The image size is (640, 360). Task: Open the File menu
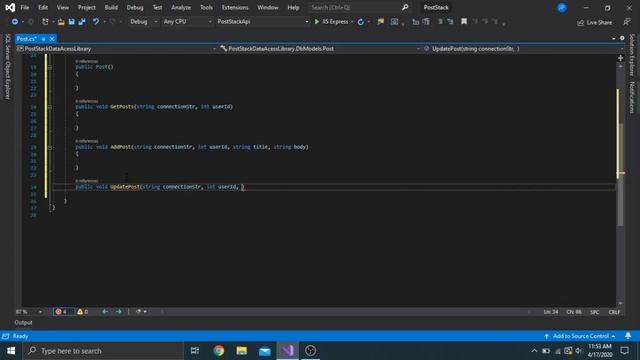[24, 7]
